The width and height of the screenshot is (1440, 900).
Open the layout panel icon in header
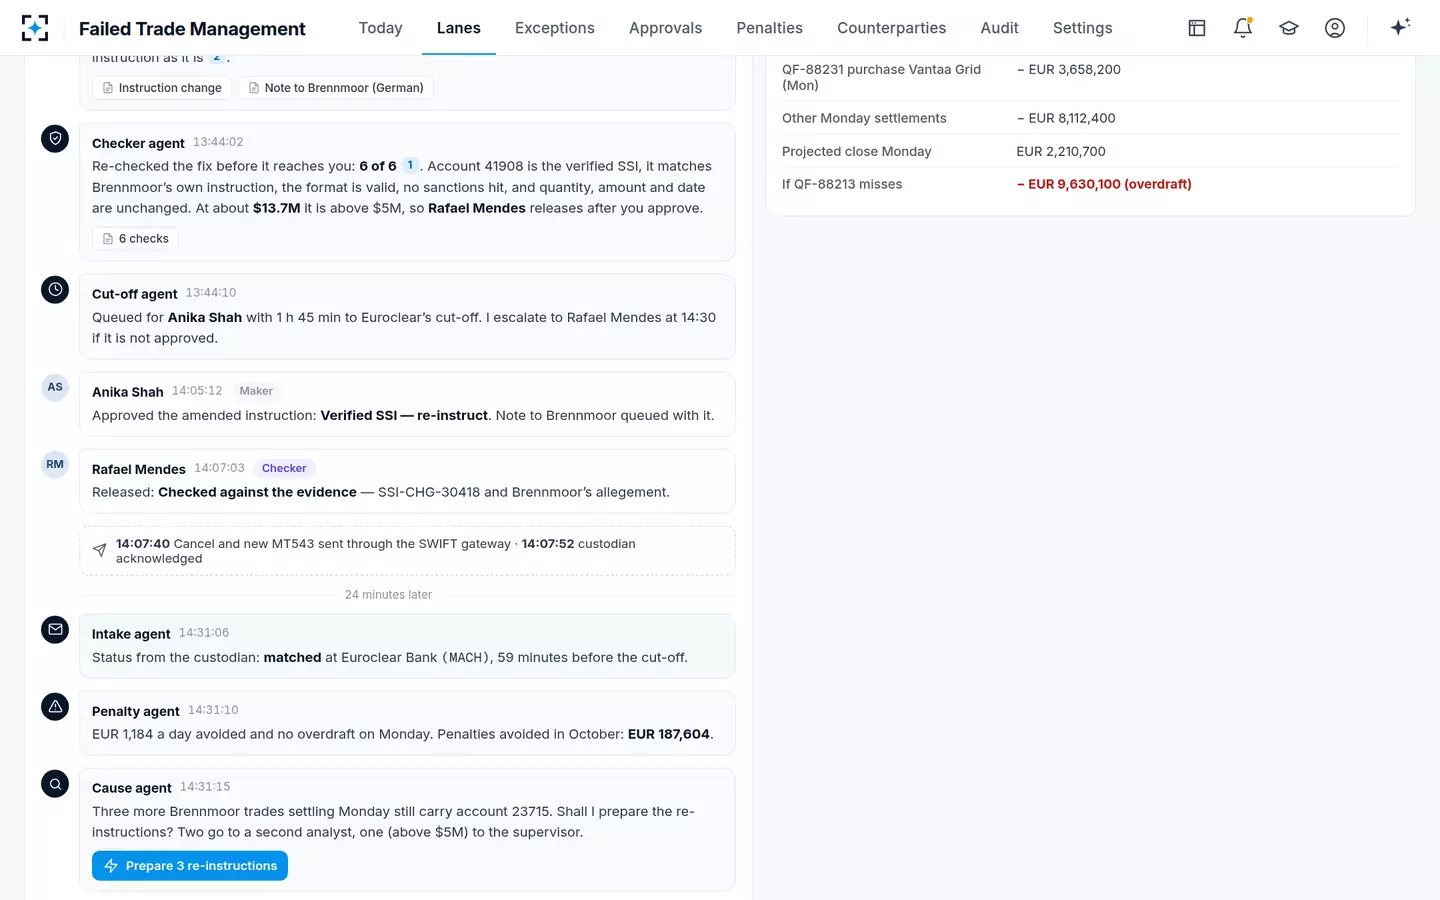tap(1197, 28)
